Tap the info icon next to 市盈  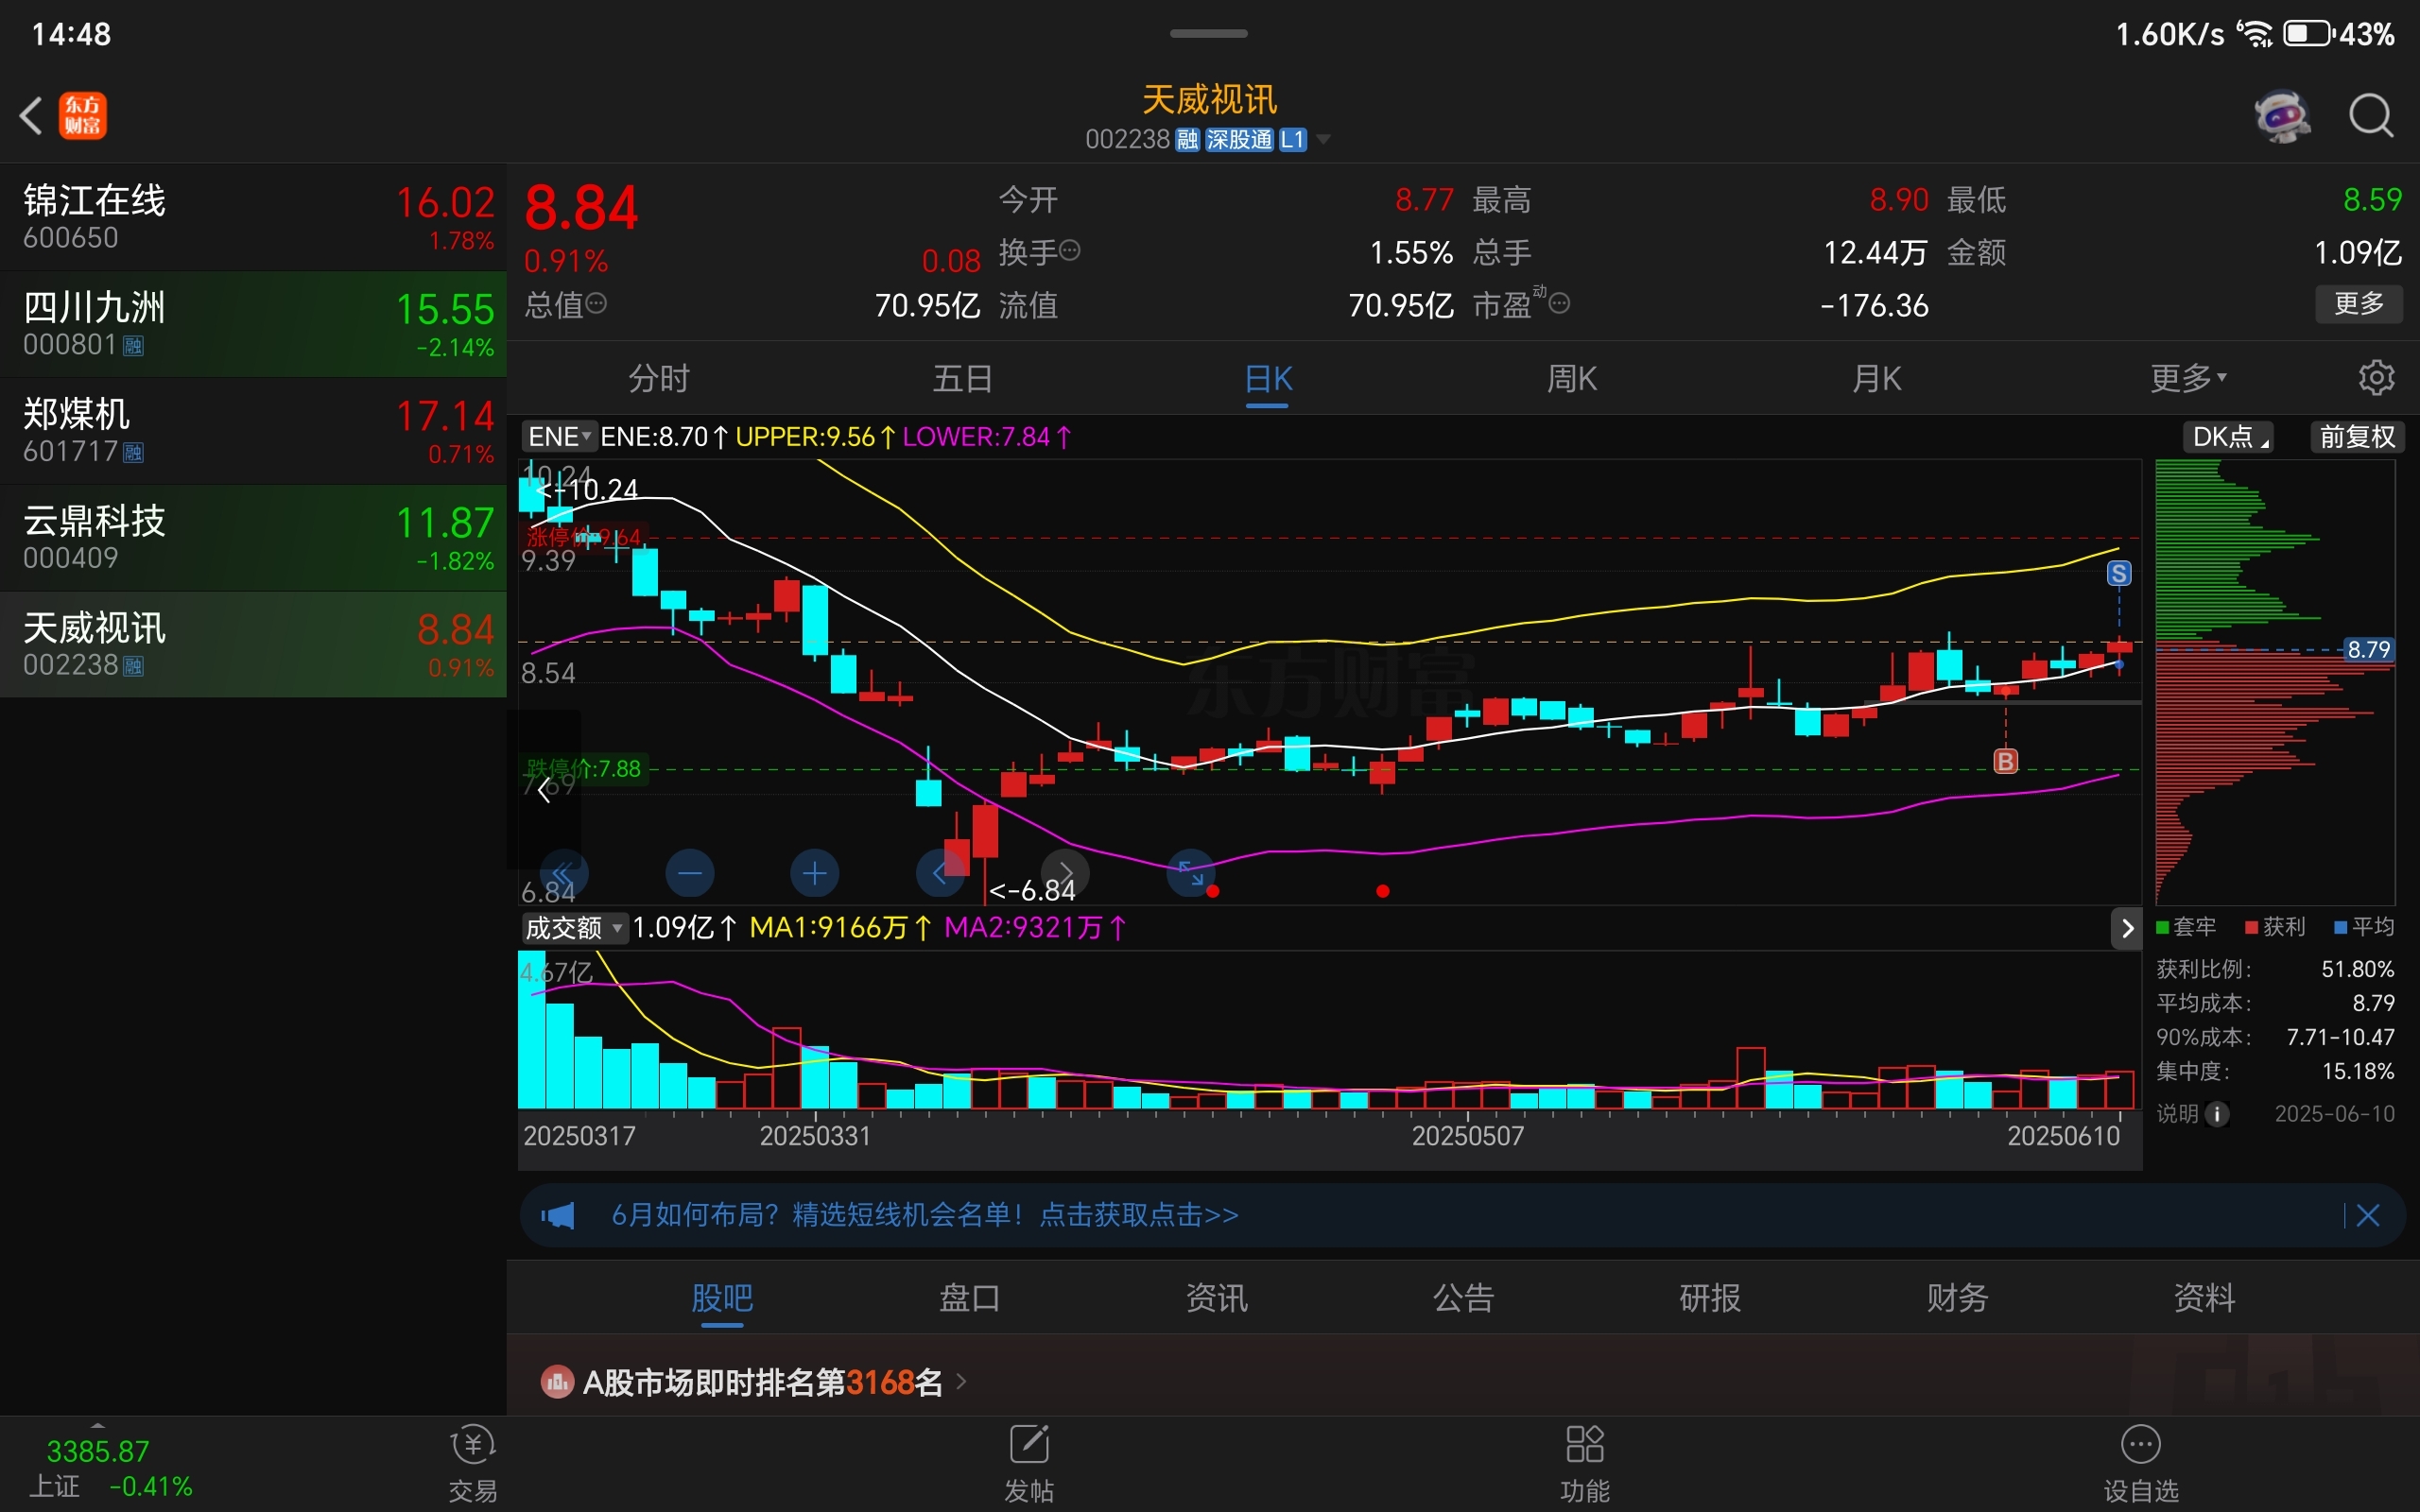coord(1559,303)
